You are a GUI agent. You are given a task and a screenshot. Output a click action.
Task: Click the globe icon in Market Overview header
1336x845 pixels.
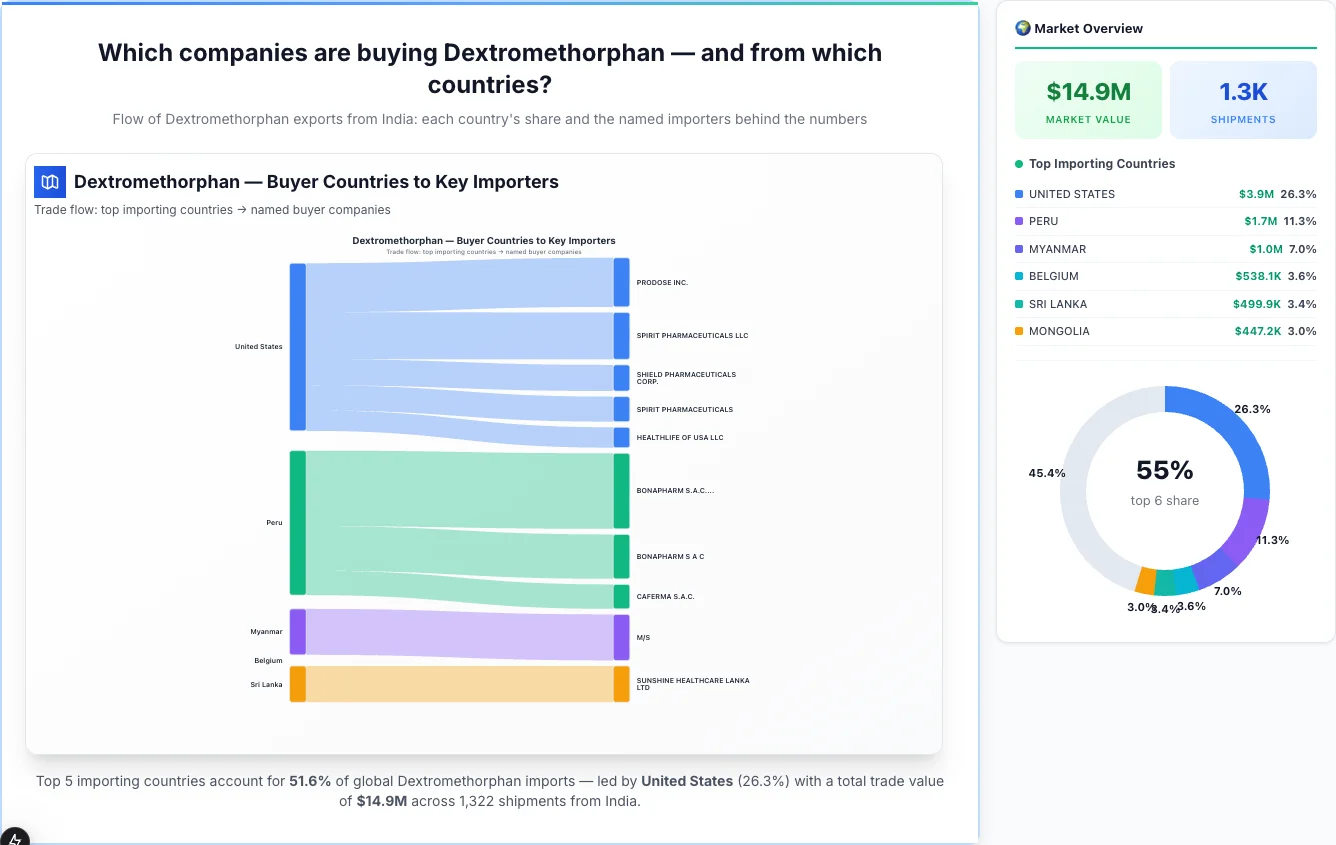[1022, 27]
